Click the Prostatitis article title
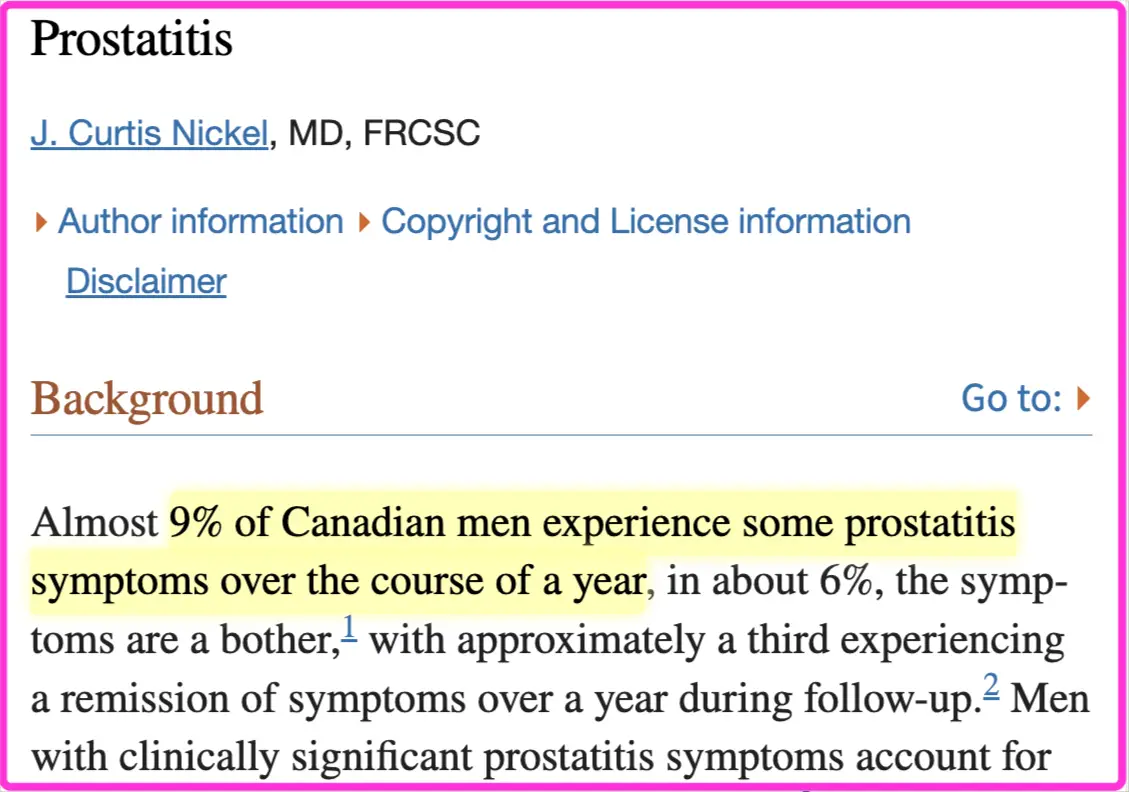Screen dimensions: 1129x792 [132, 38]
